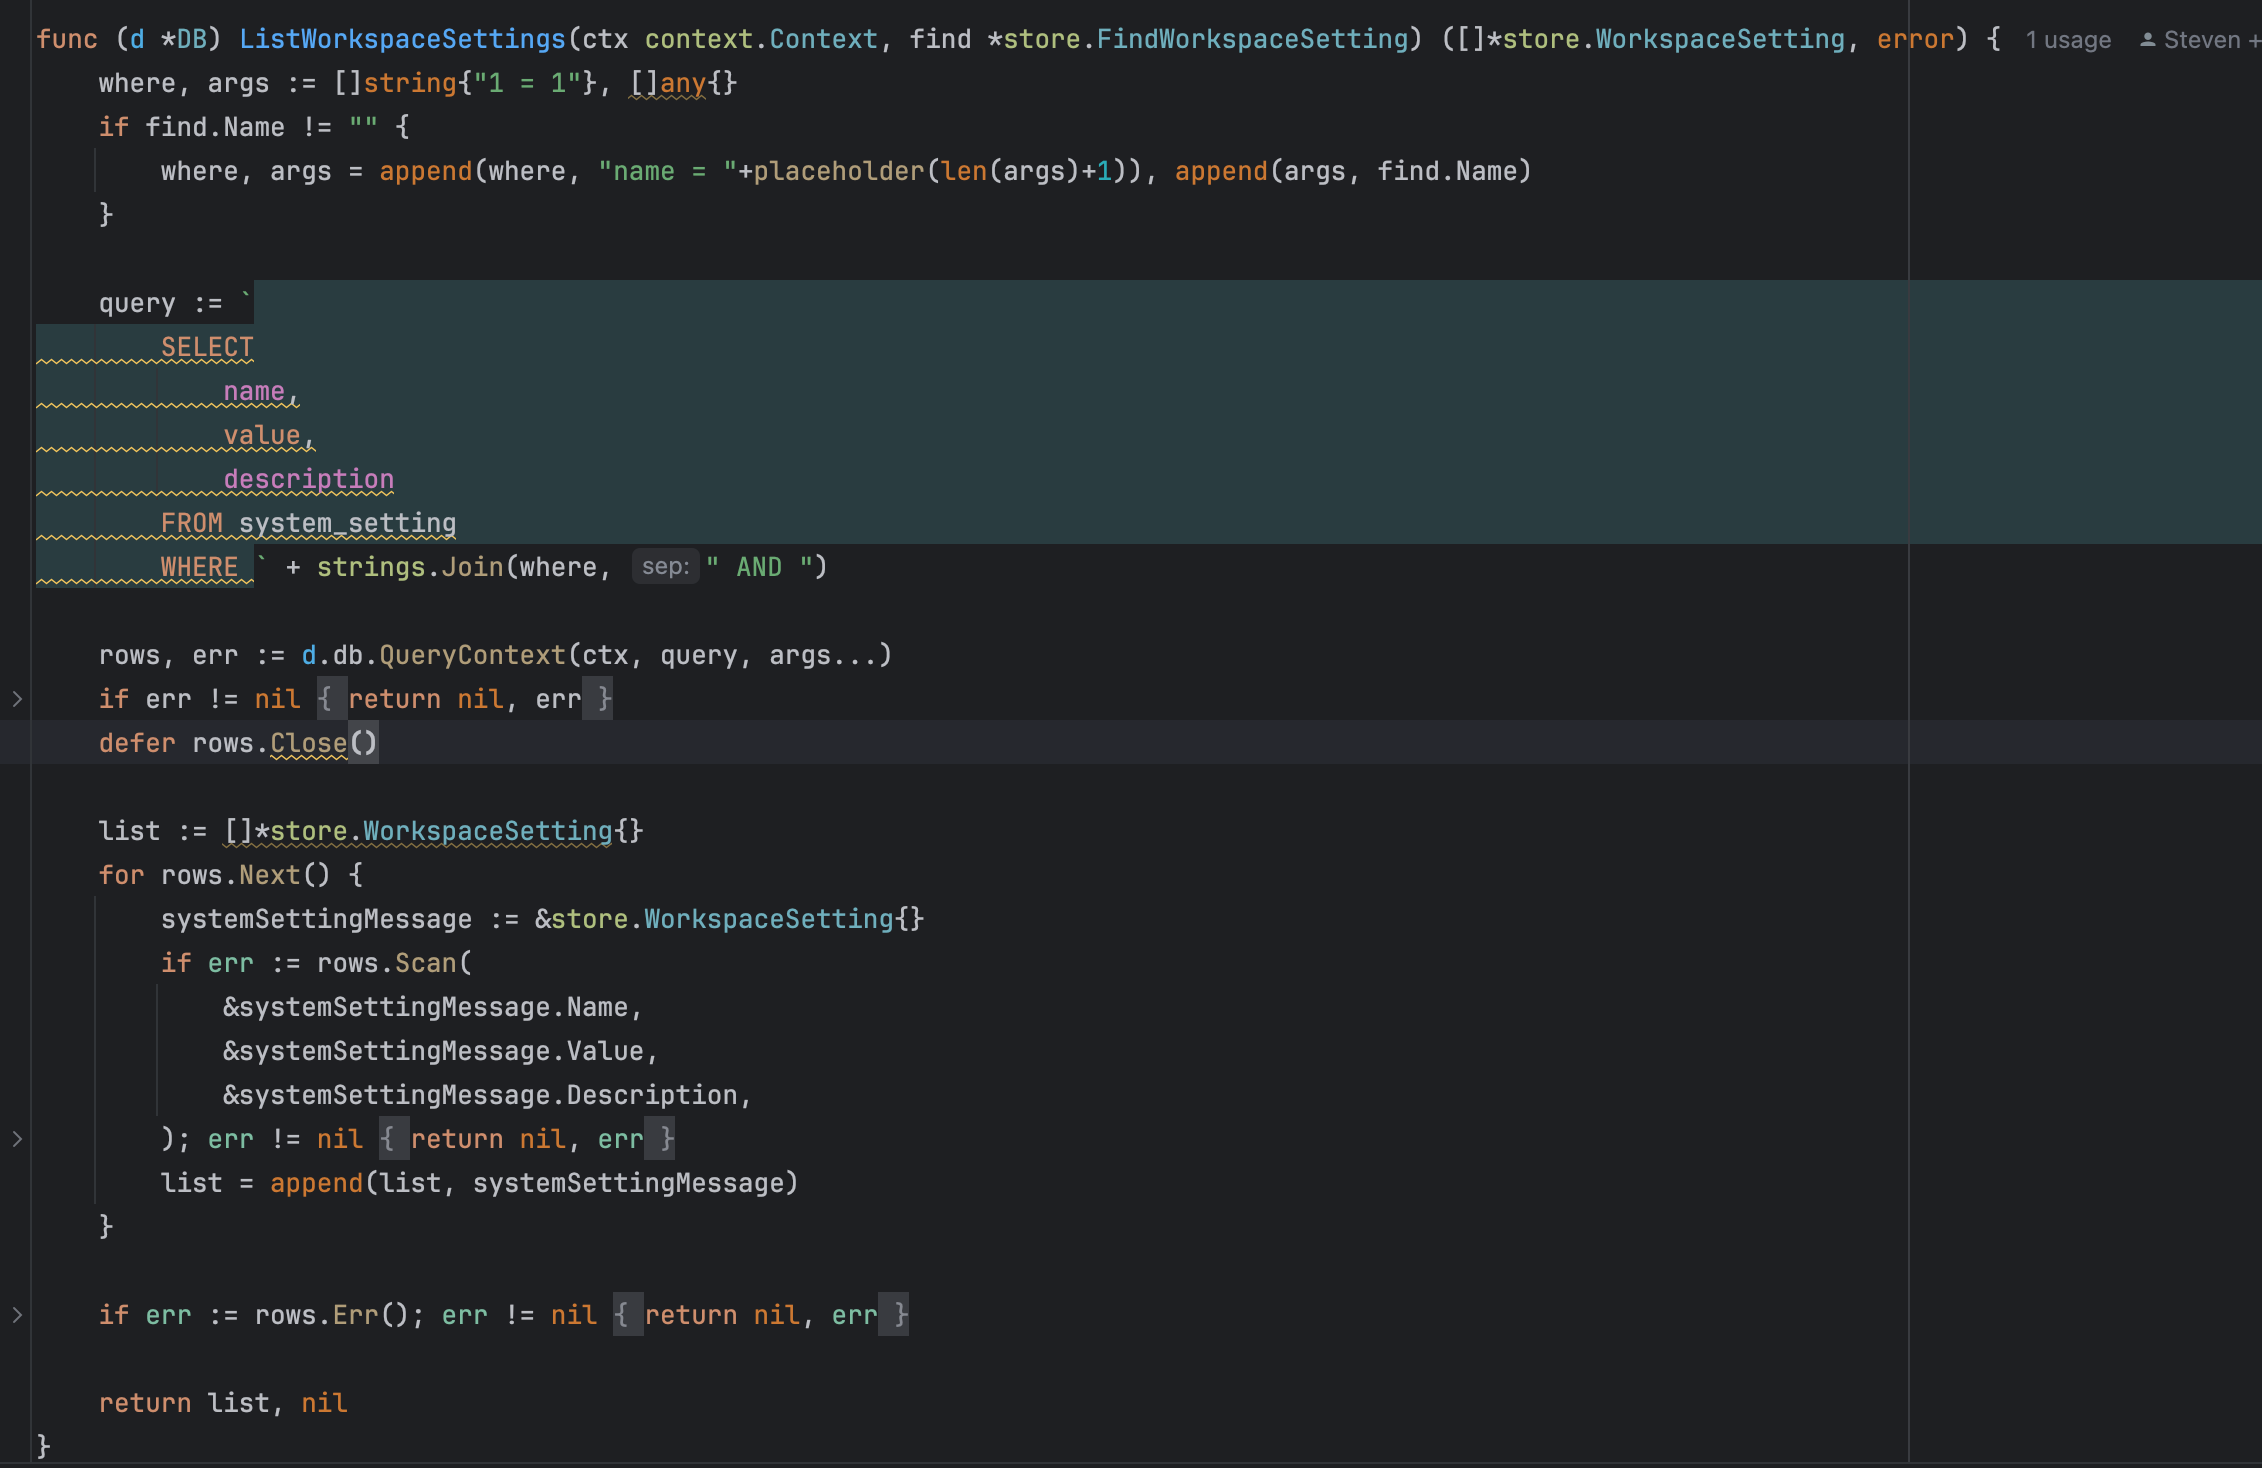The height and width of the screenshot is (1468, 2262).
Task: Click the 'systemSettingMessage :=' declaration
Action: (340, 919)
